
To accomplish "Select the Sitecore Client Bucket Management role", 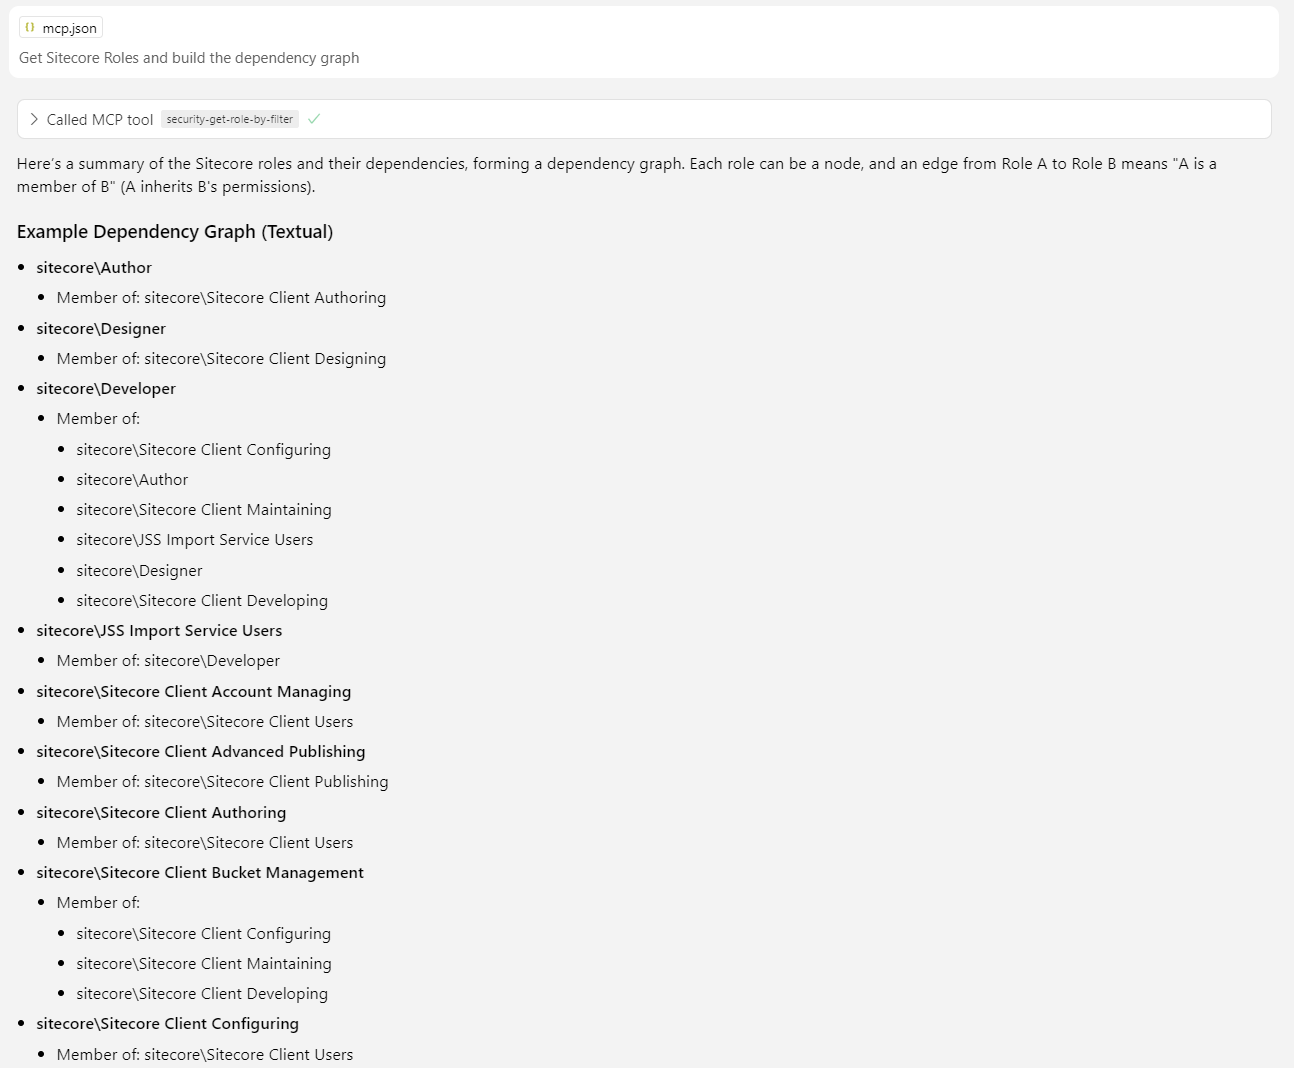I will point(200,873).
